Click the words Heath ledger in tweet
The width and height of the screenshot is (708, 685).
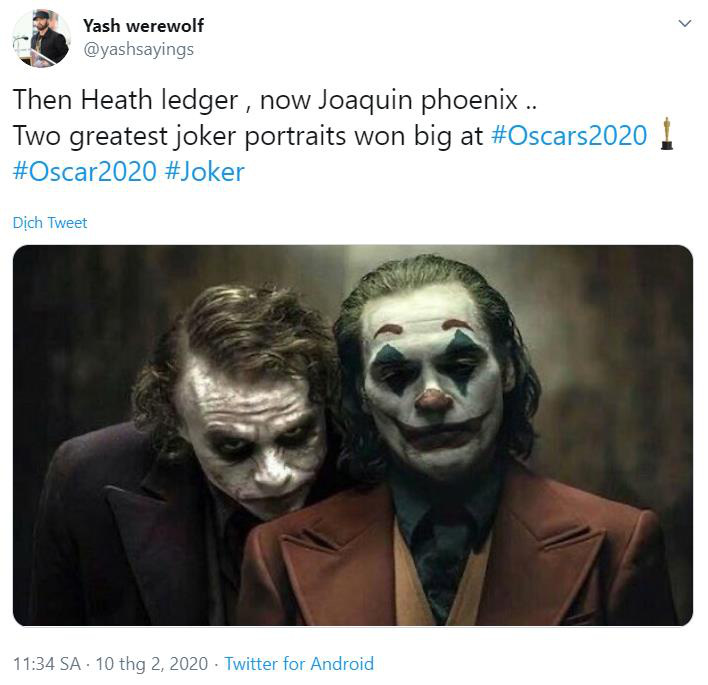[x=159, y=100]
